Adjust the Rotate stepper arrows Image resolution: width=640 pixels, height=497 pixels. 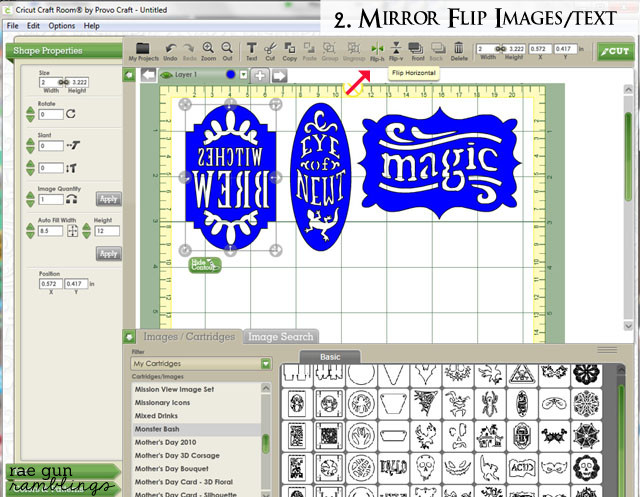coord(30,114)
